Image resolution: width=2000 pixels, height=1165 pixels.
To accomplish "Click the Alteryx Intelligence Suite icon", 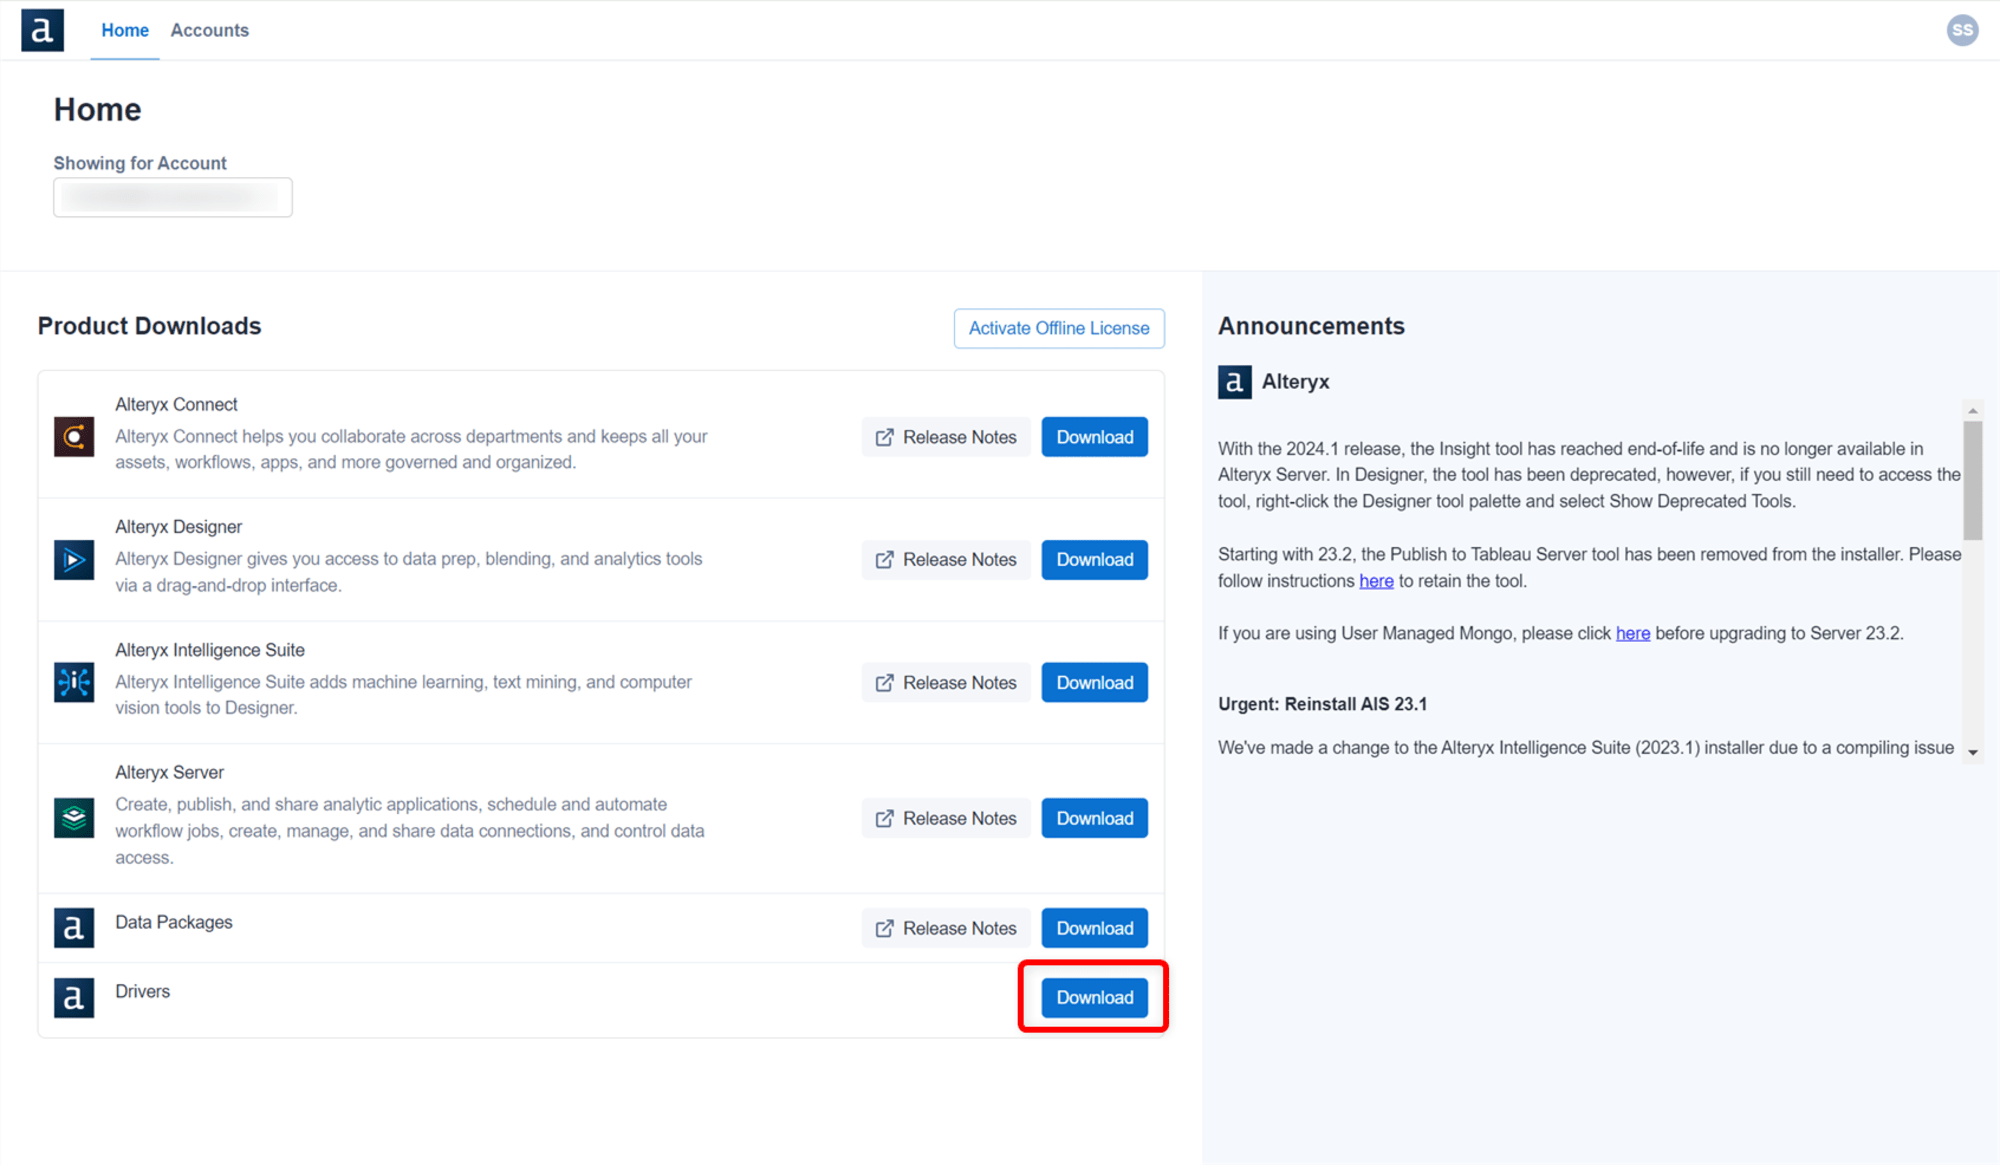I will [74, 682].
